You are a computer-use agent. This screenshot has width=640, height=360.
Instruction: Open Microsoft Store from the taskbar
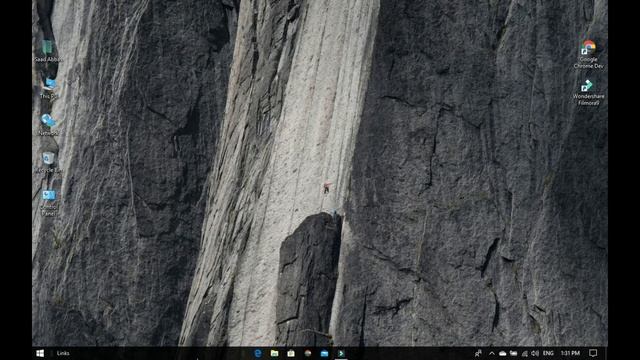click(x=291, y=353)
